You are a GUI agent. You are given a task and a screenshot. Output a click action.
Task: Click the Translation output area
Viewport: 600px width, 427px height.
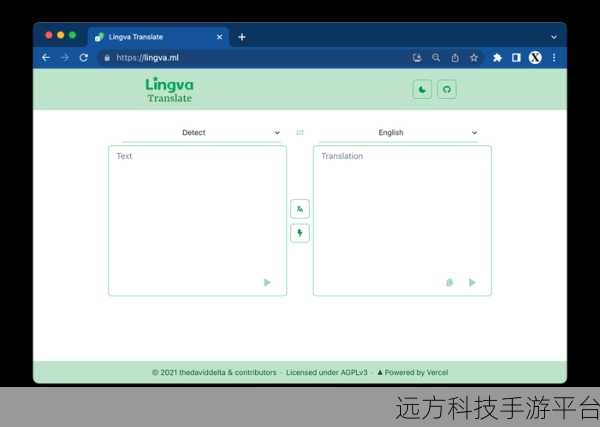coord(402,220)
